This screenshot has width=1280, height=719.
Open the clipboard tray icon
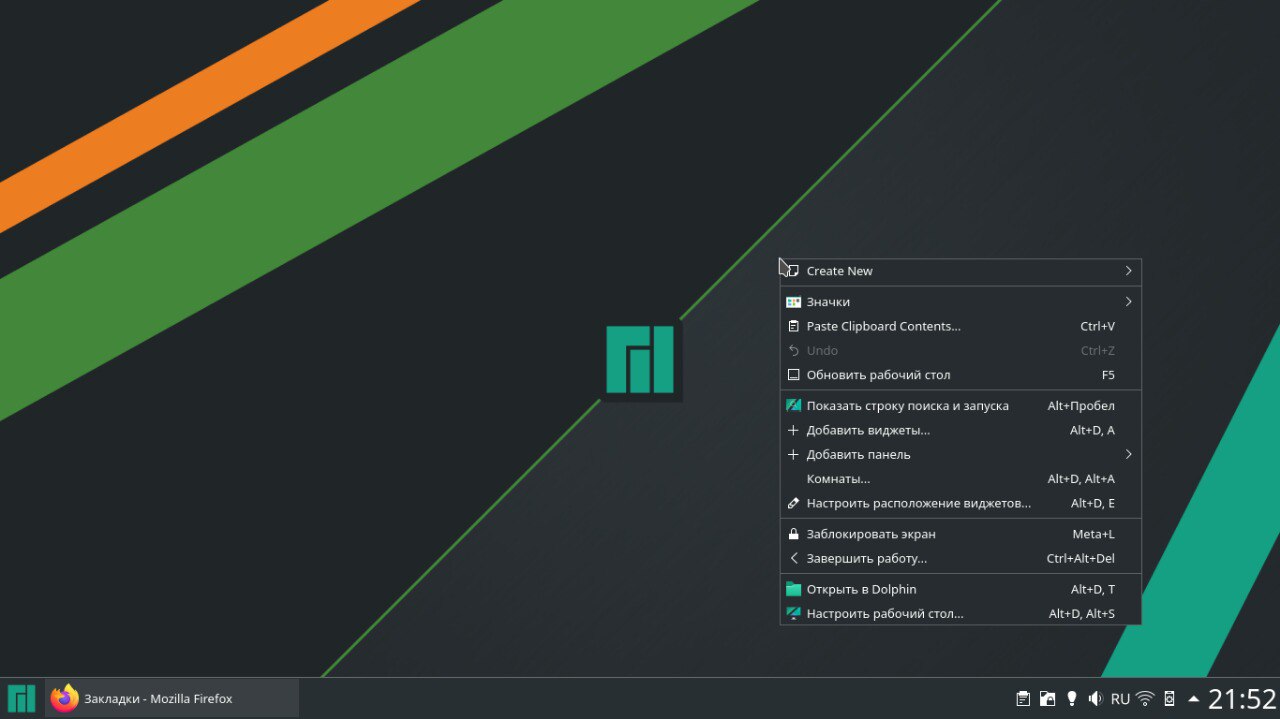[1023, 698]
